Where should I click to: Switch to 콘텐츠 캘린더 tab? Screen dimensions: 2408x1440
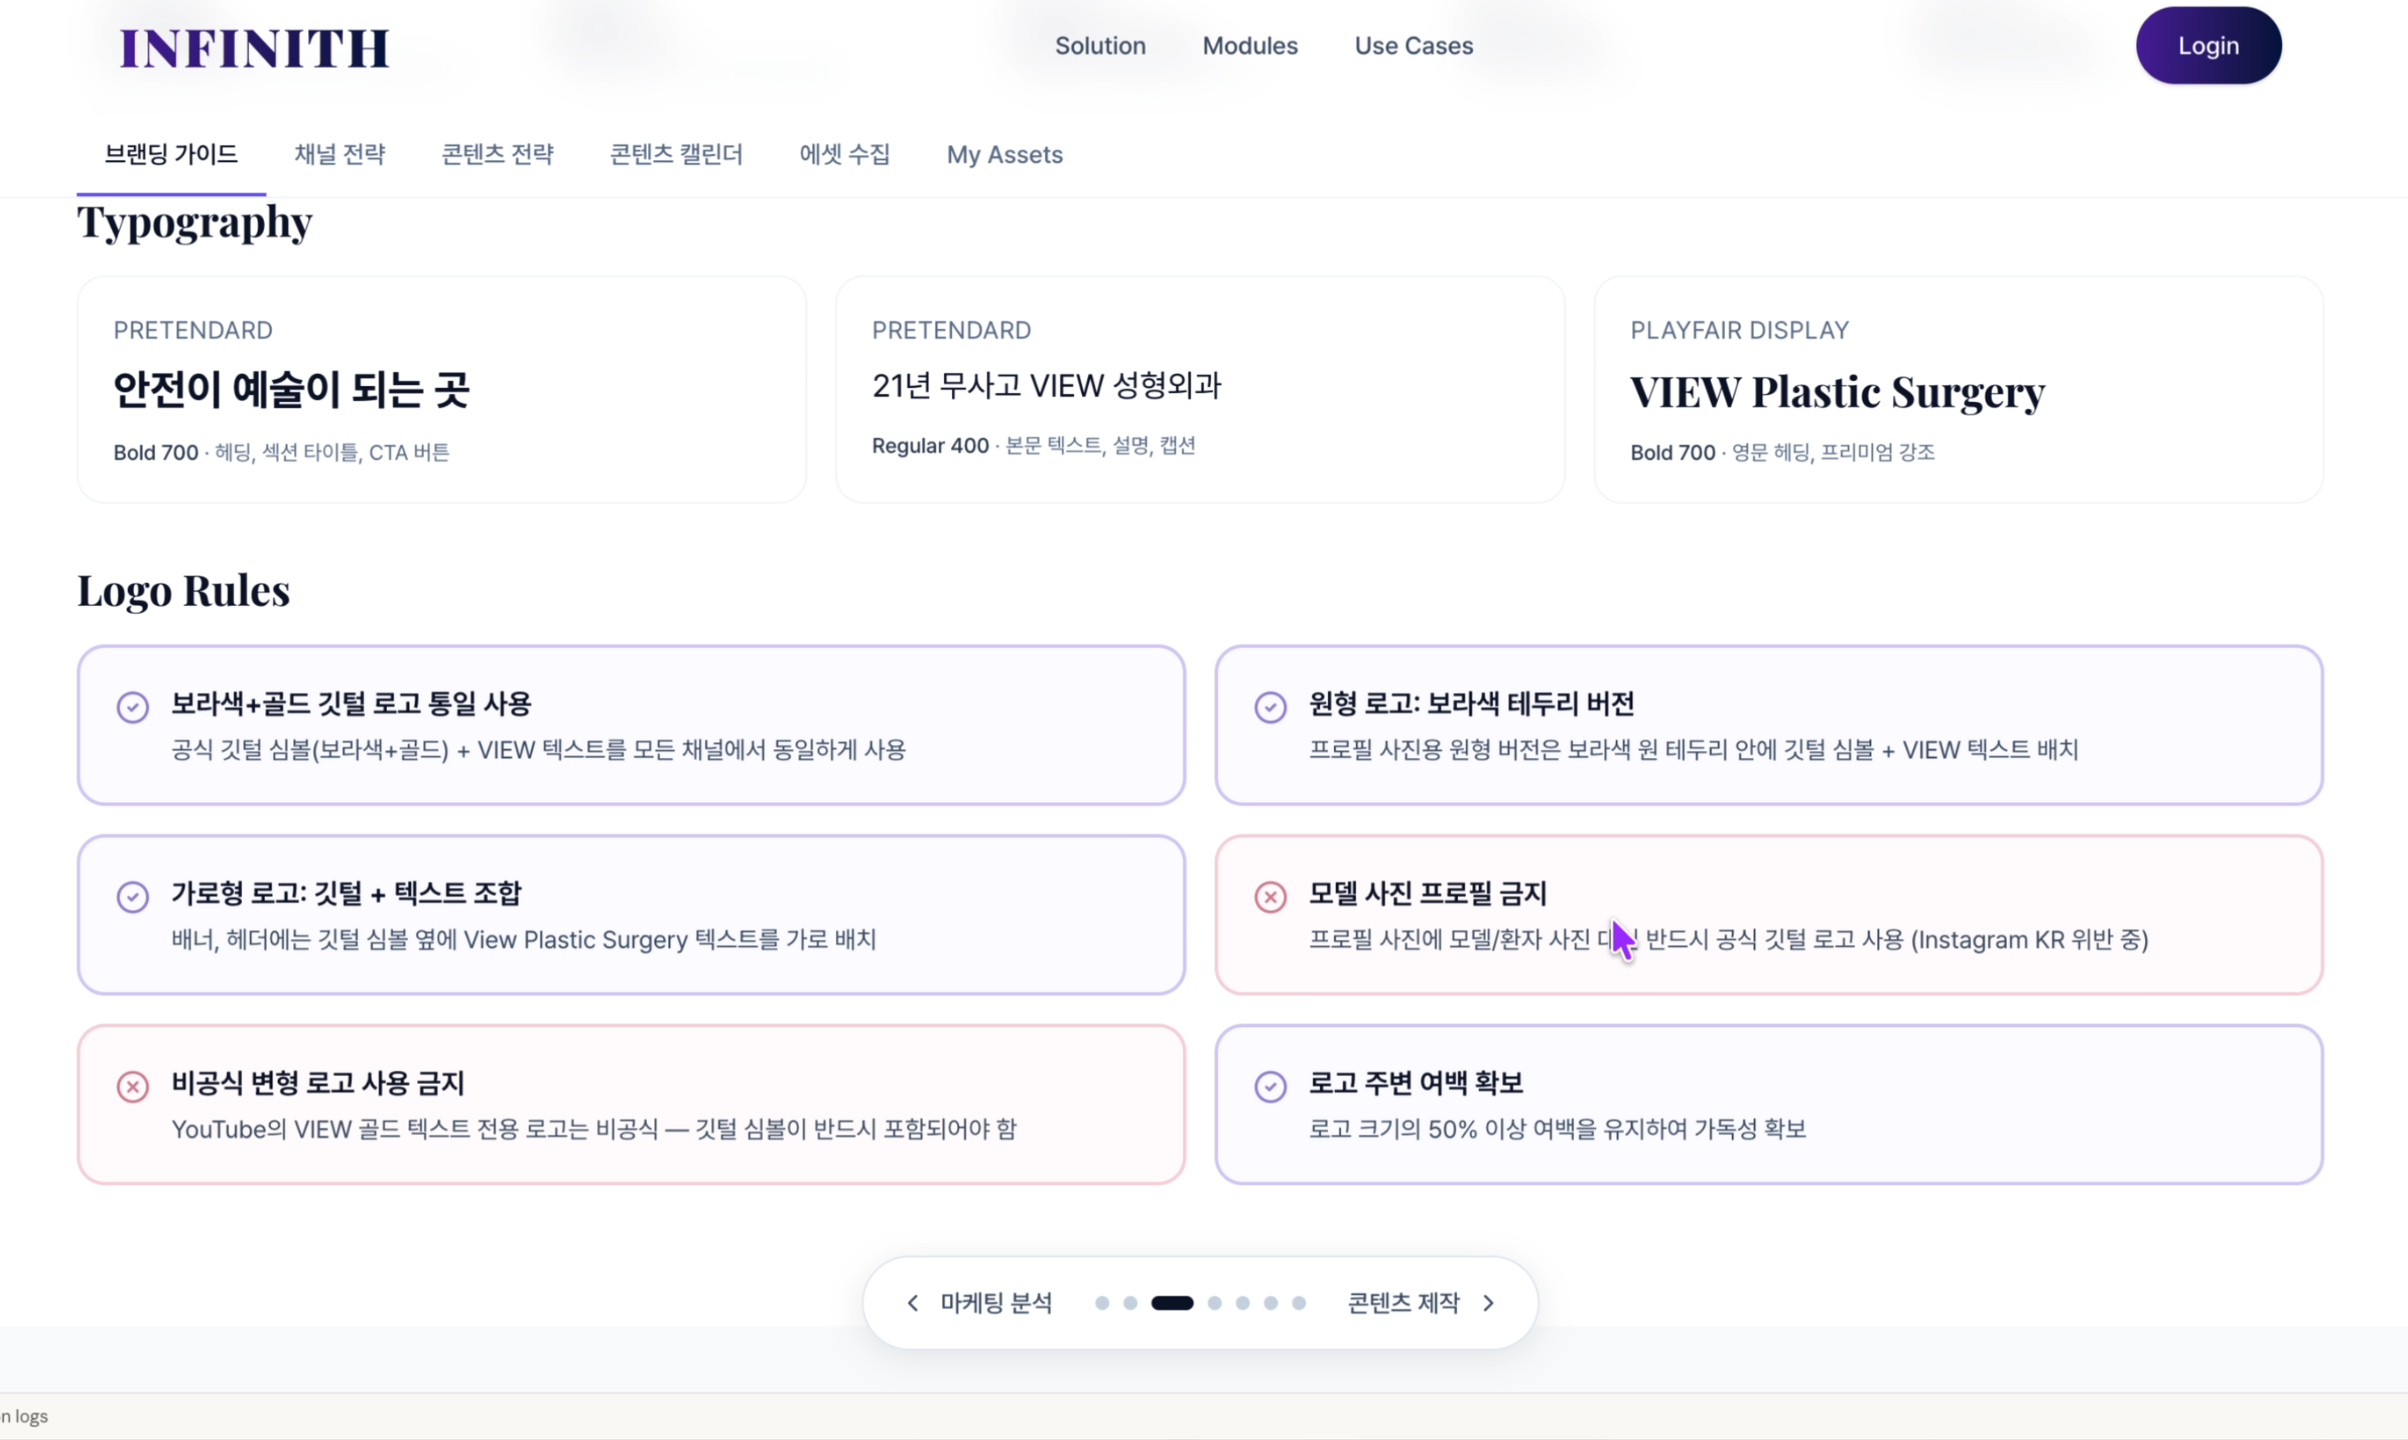click(x=676, y=154)
